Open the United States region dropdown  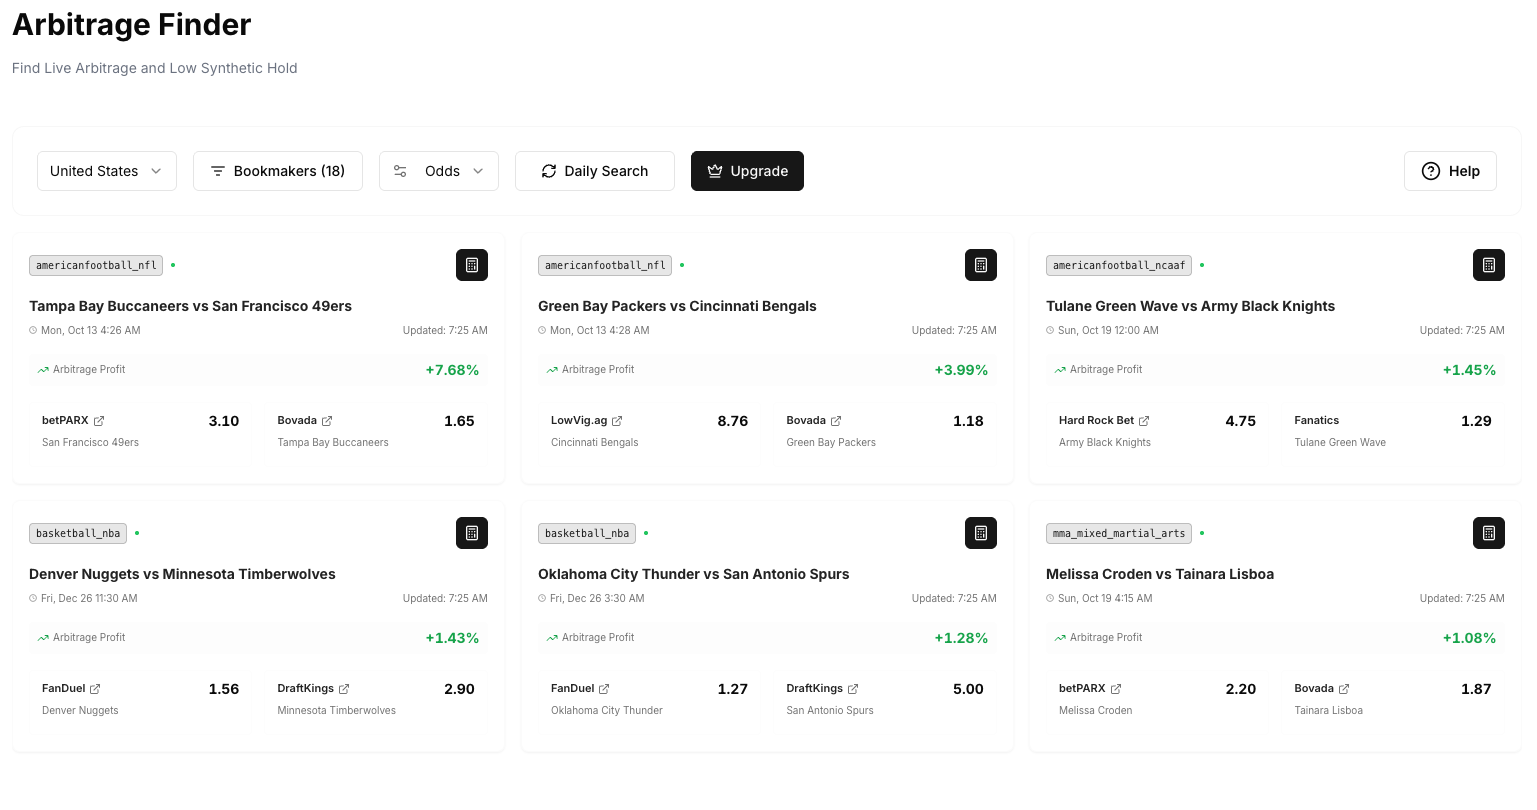coord(107,171)
